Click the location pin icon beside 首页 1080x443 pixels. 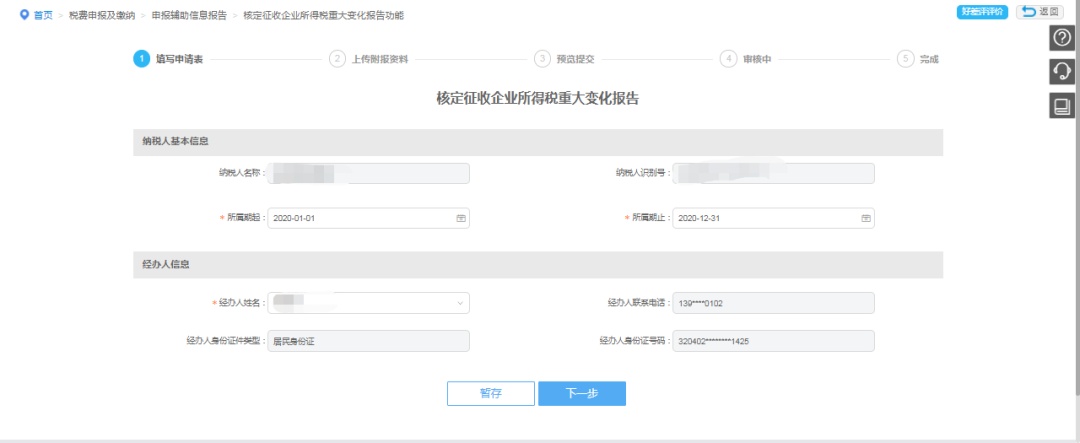[24, 16]
